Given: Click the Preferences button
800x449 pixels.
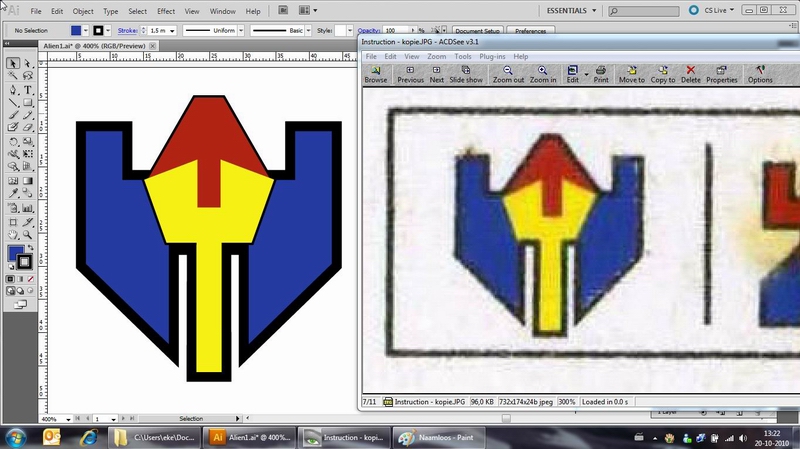Looking at the screenshot, I should (x=531, y=31).
